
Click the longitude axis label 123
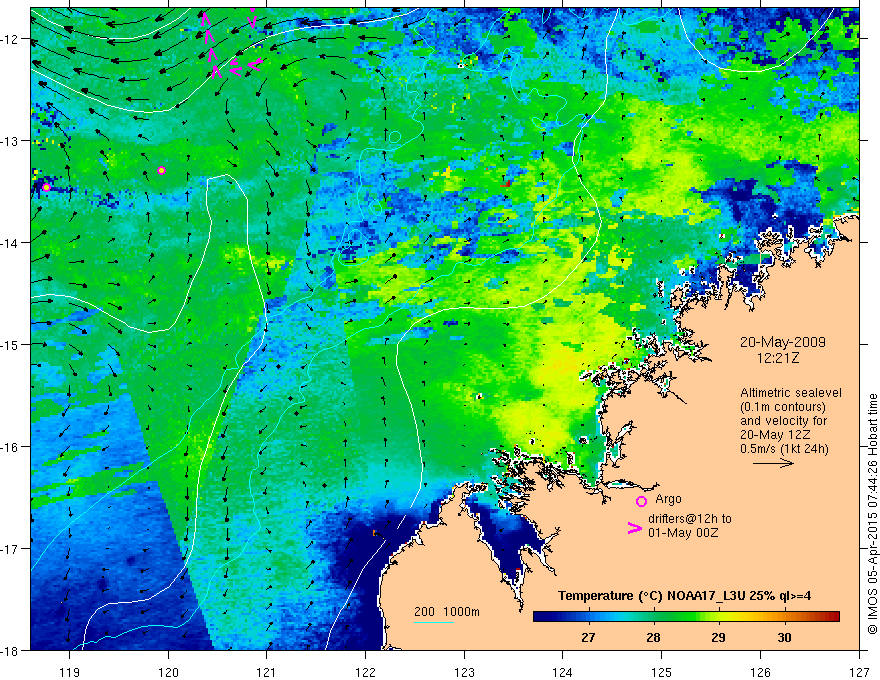[464, 673]
